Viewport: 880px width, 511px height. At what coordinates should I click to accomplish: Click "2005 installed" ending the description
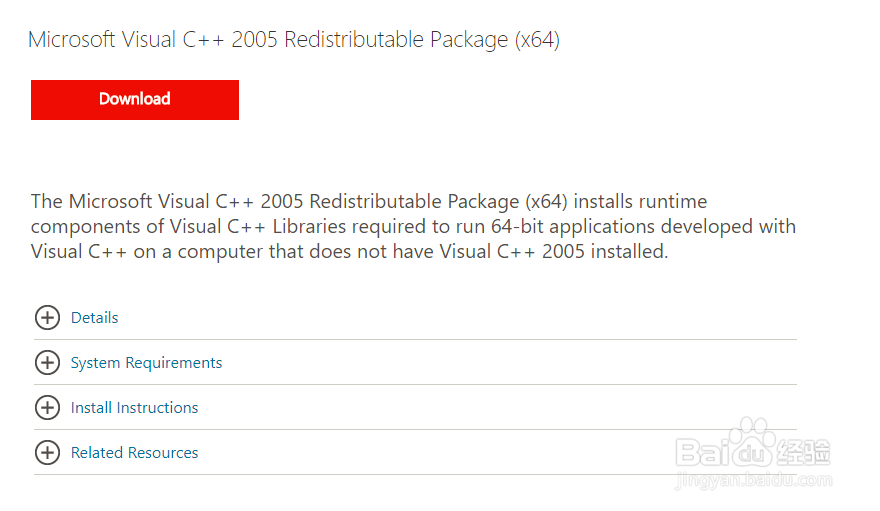605,251
